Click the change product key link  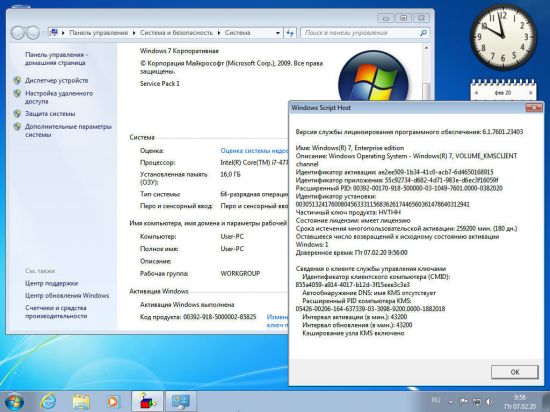277,321
